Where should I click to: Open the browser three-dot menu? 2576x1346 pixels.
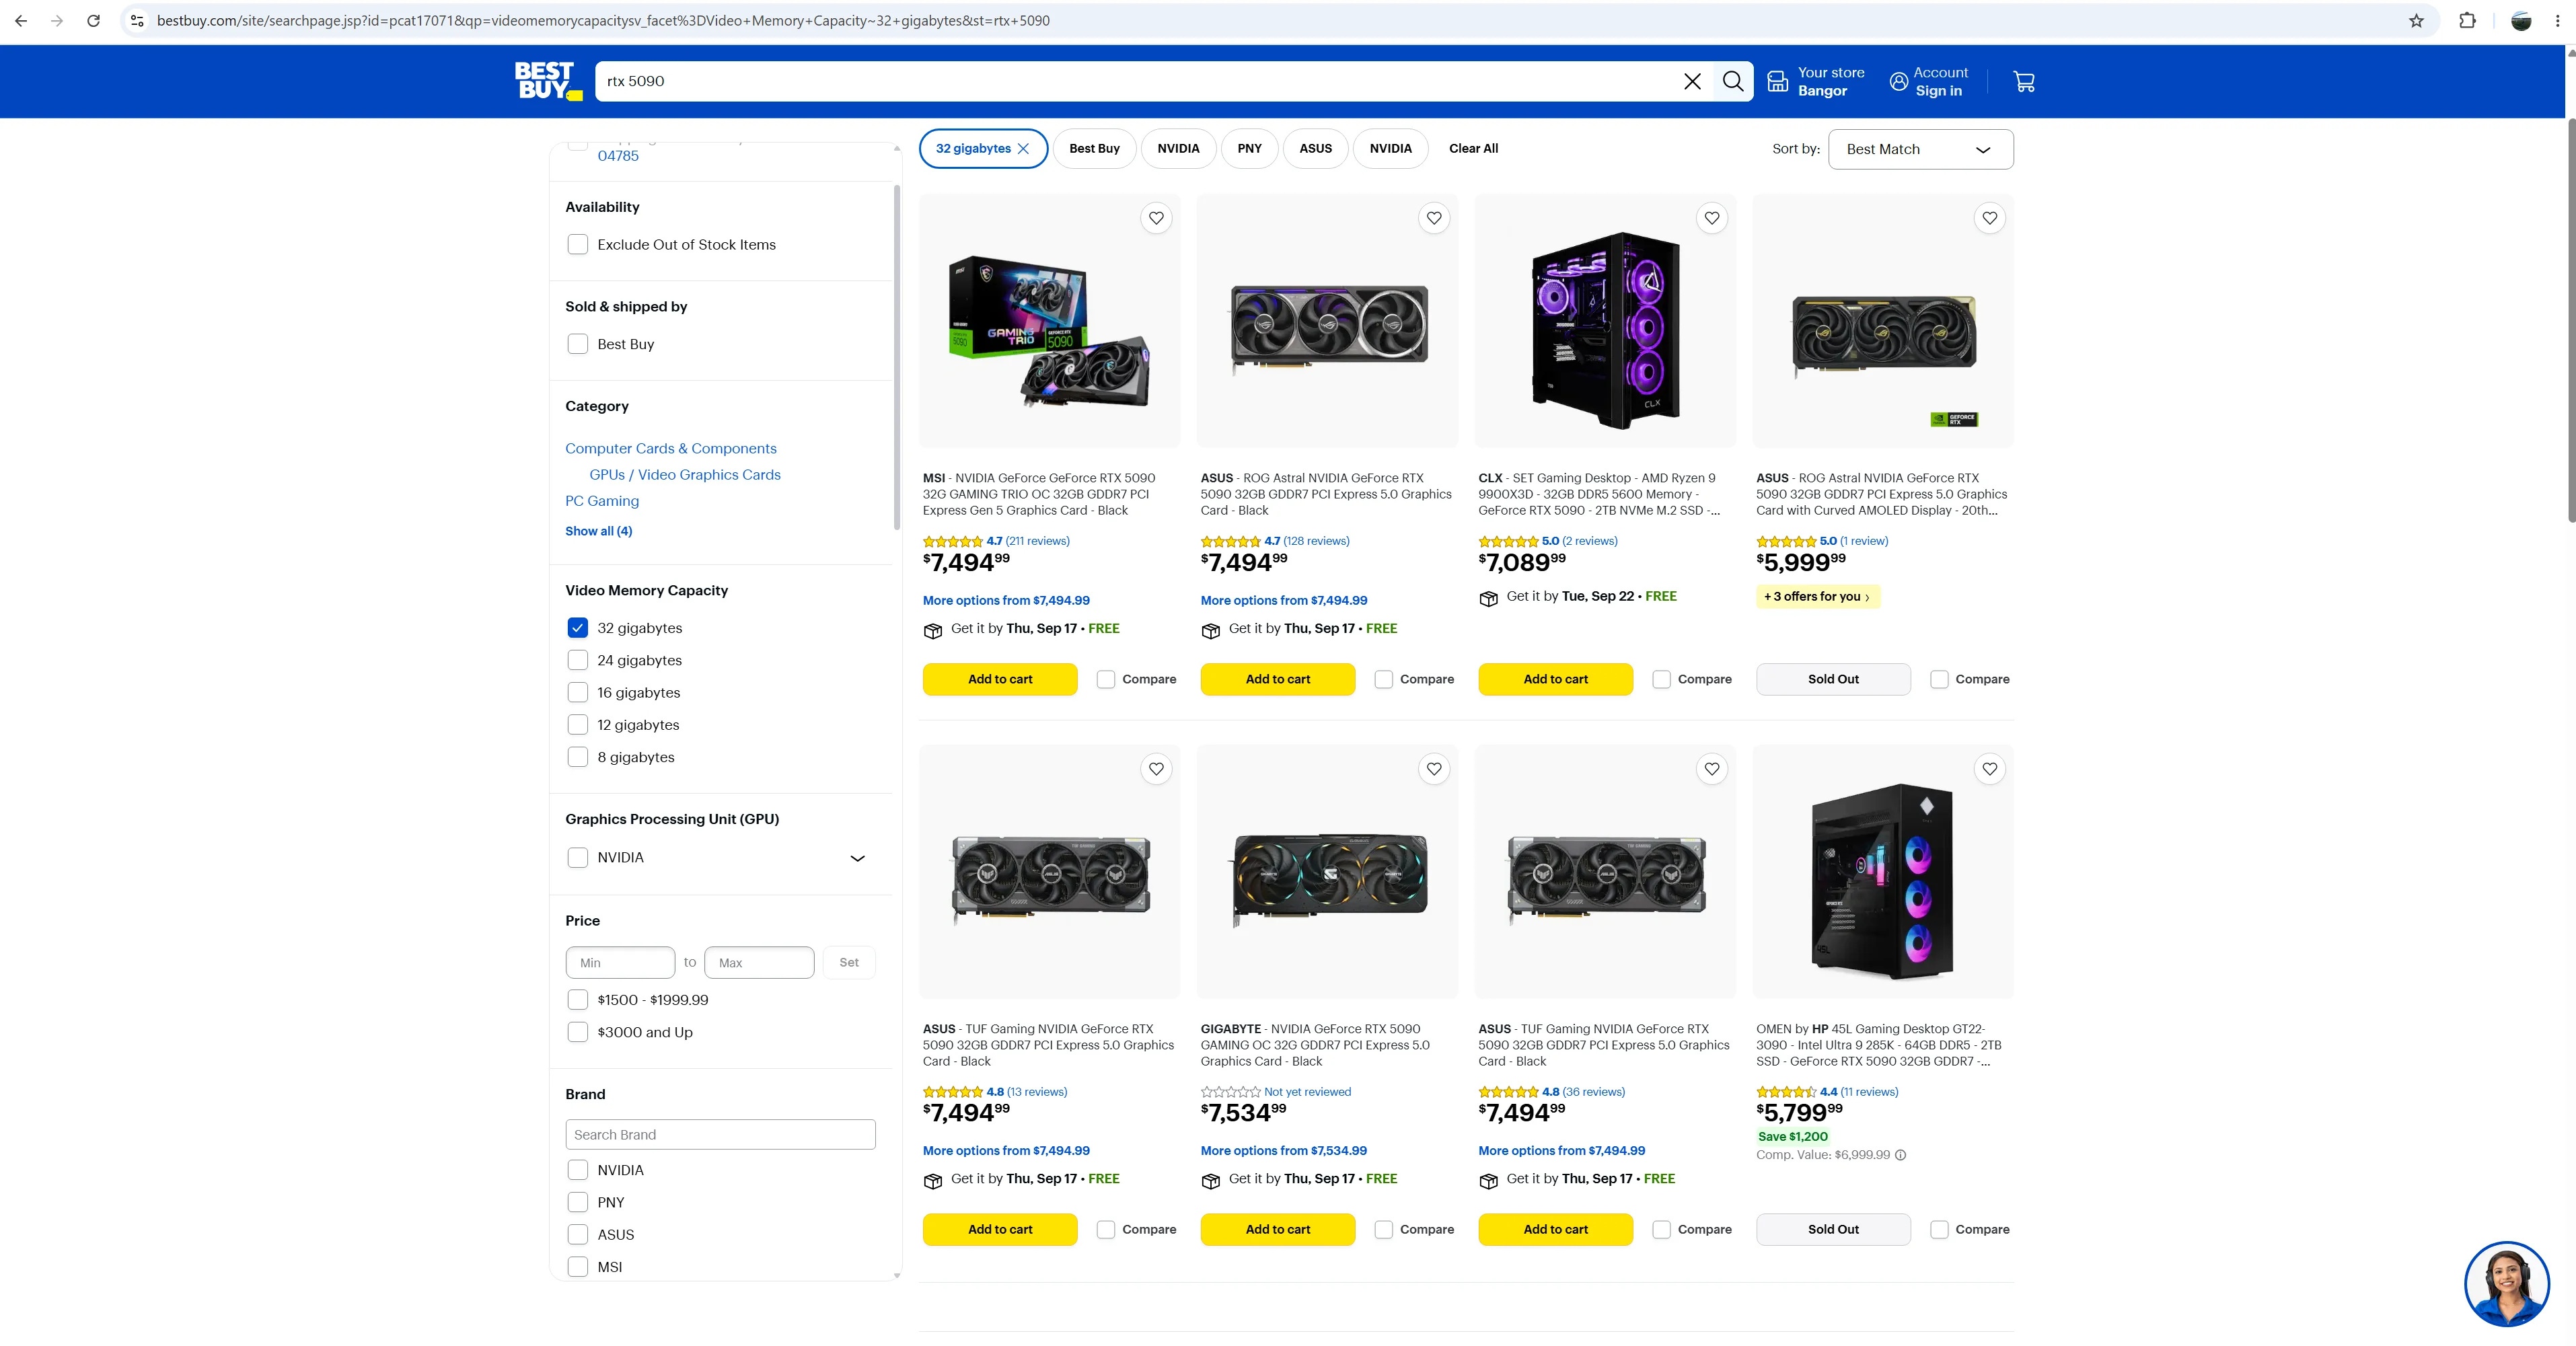tap(2557, 21)
